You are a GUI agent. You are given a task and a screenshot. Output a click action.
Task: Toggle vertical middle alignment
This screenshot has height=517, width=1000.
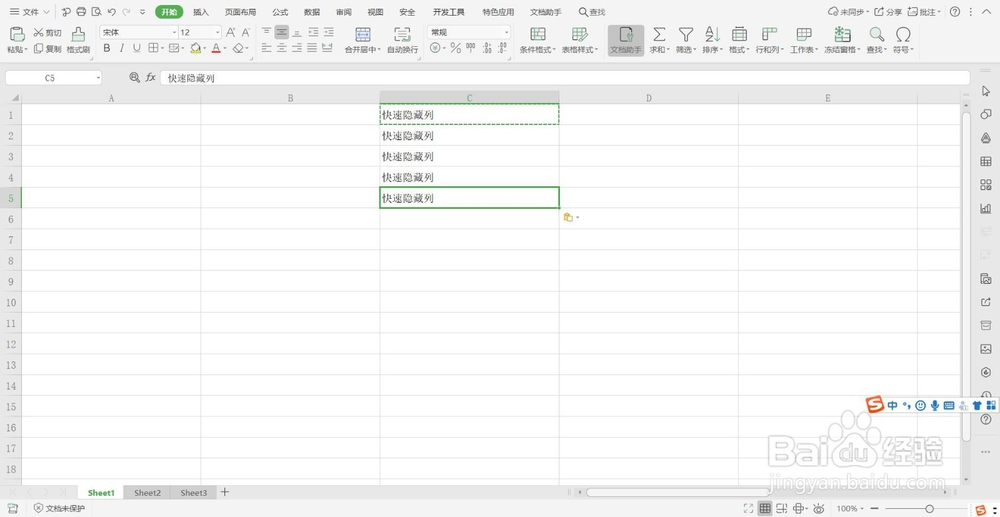pos(282,32)
